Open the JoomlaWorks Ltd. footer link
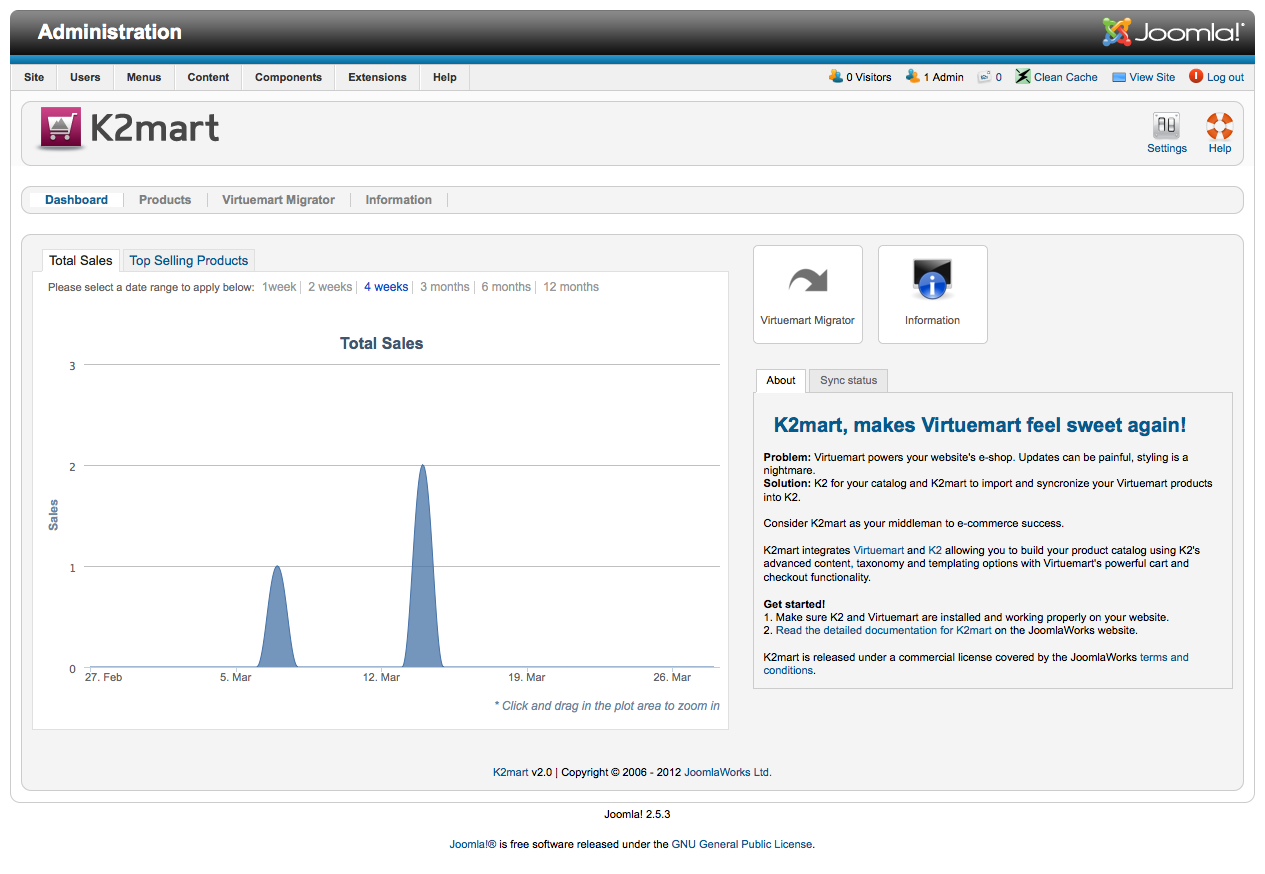The height and width of the screenshot is (874, 1265). click(728, 772)
